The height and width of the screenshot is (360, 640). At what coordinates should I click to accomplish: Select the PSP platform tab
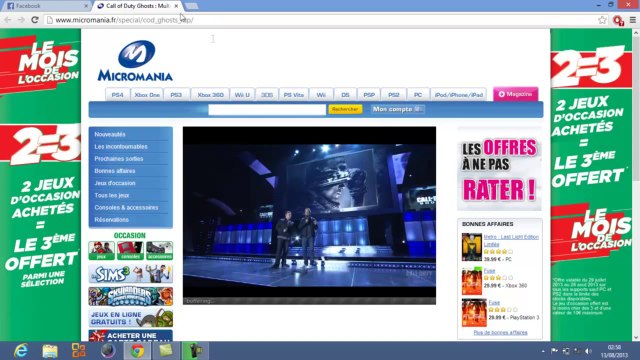pyautogui.click(x=369, y=95)
